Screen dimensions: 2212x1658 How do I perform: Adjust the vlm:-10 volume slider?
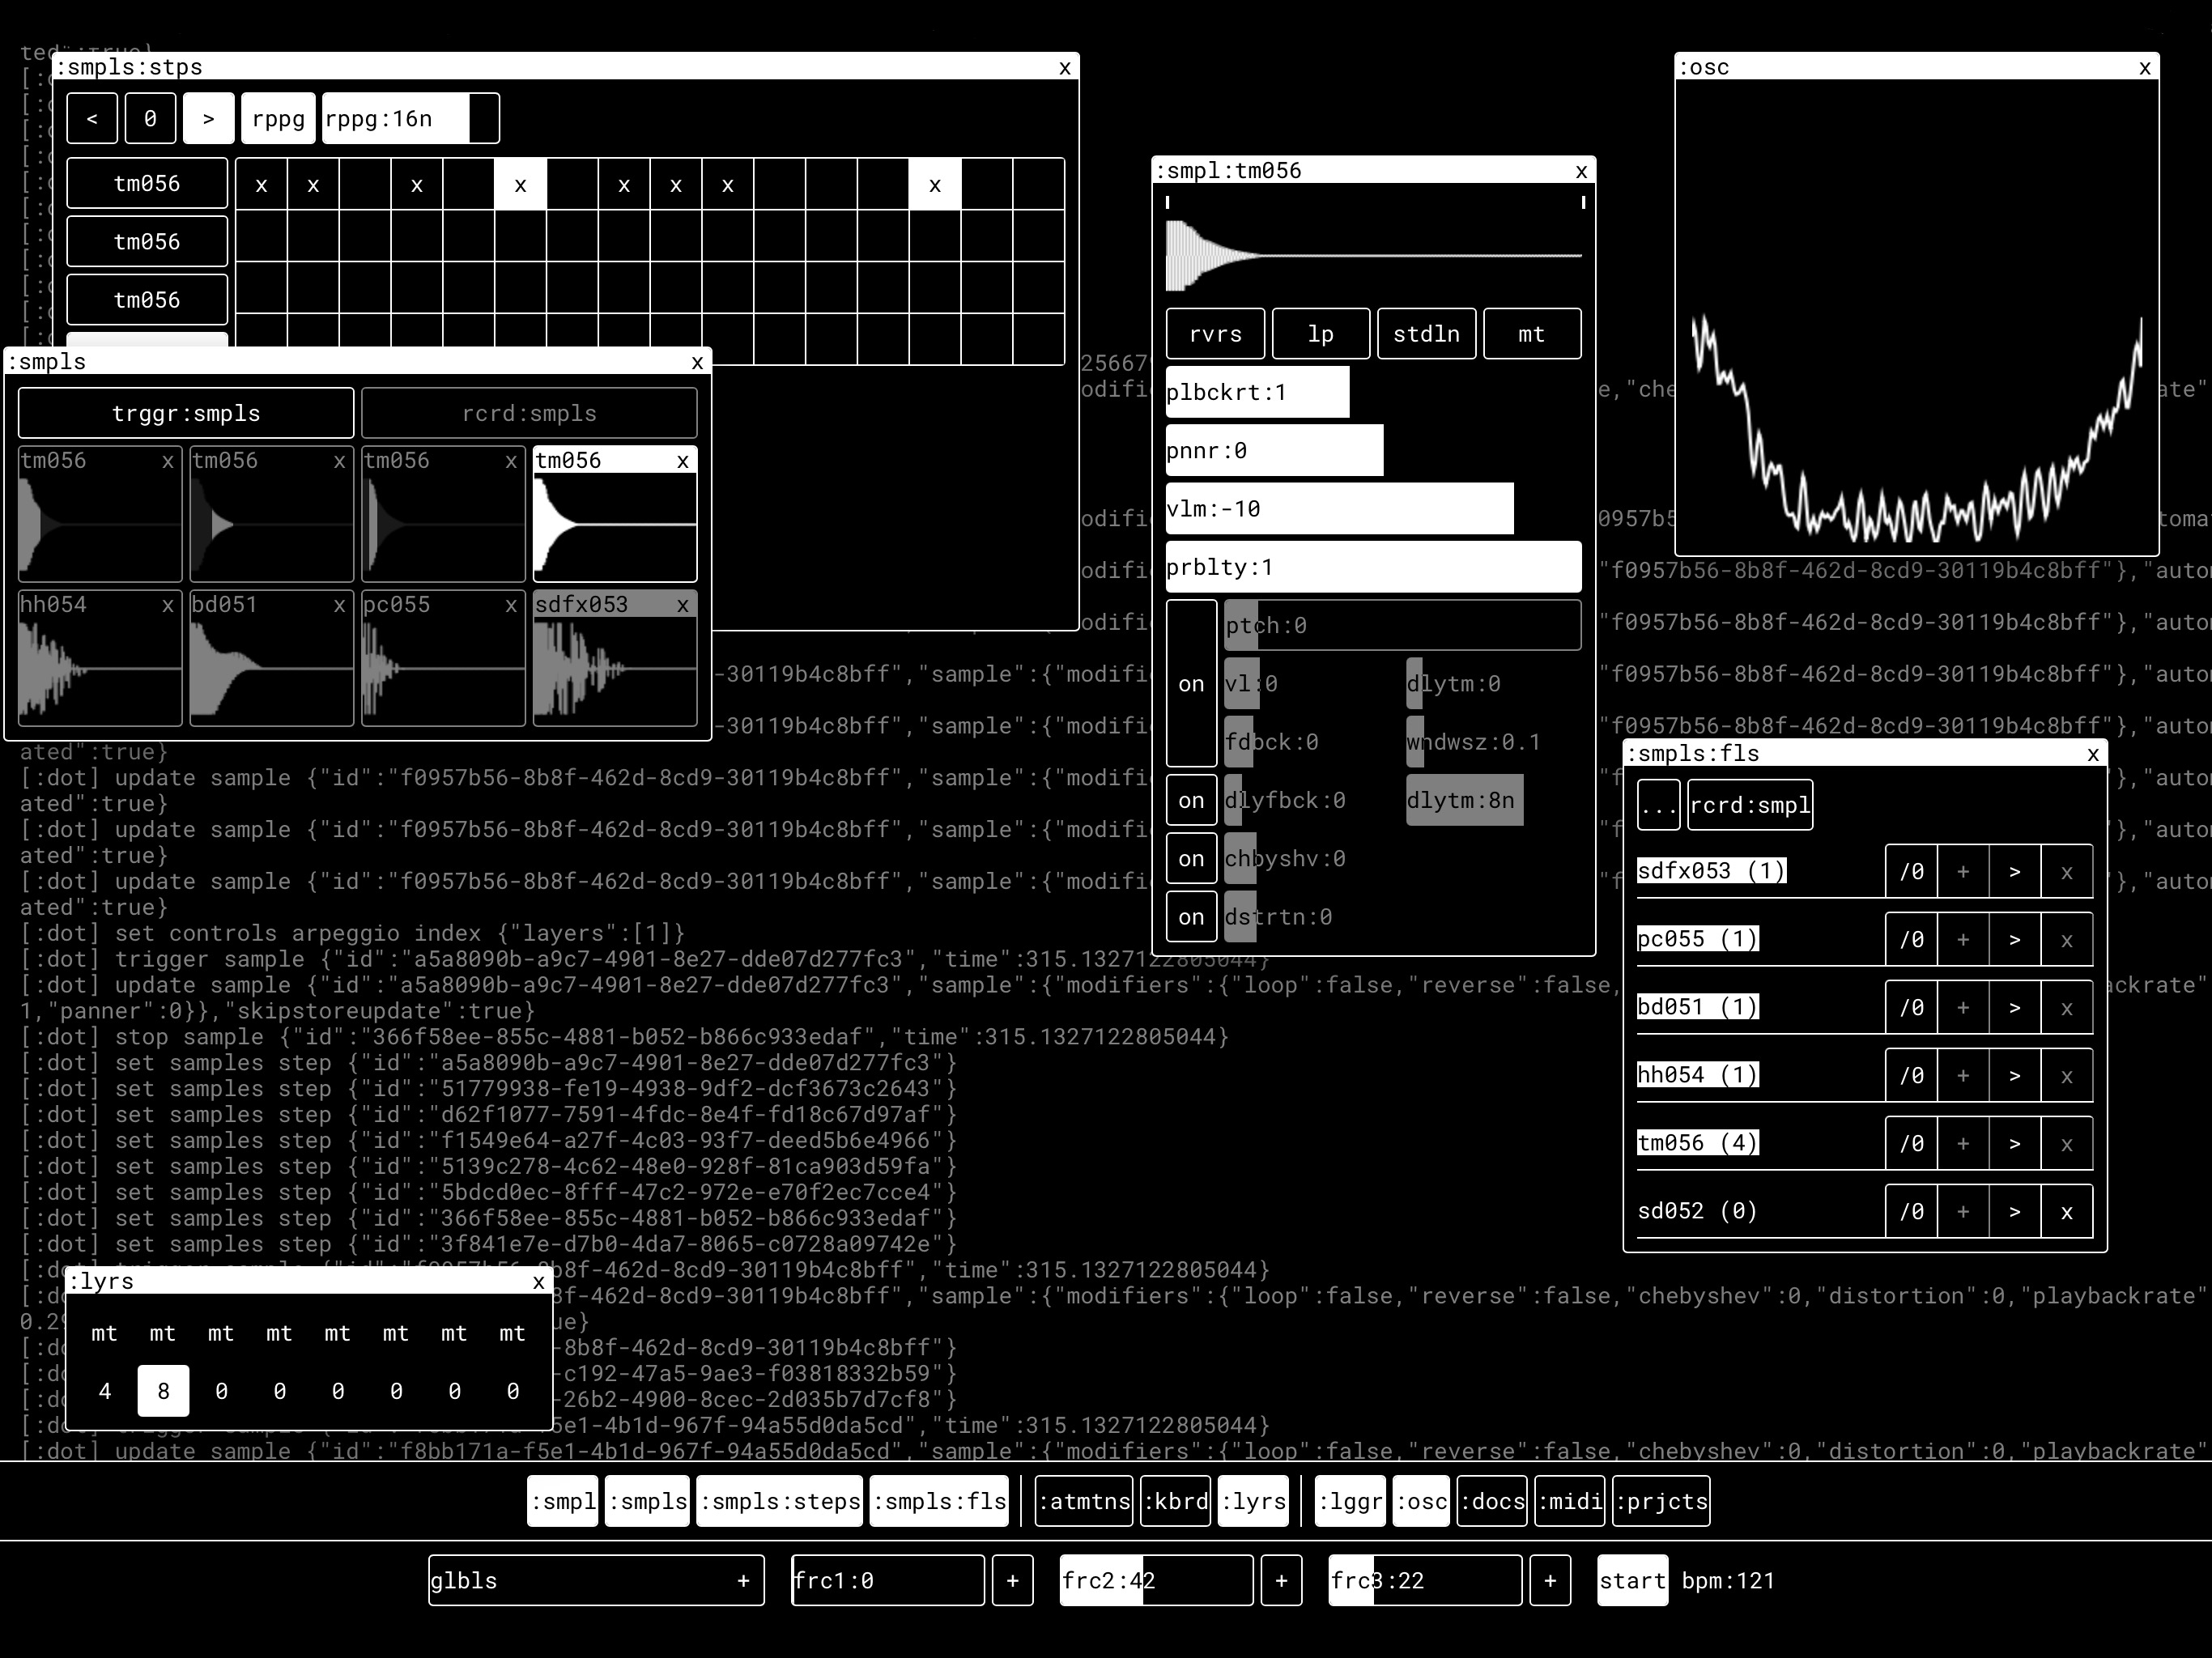1374,509
